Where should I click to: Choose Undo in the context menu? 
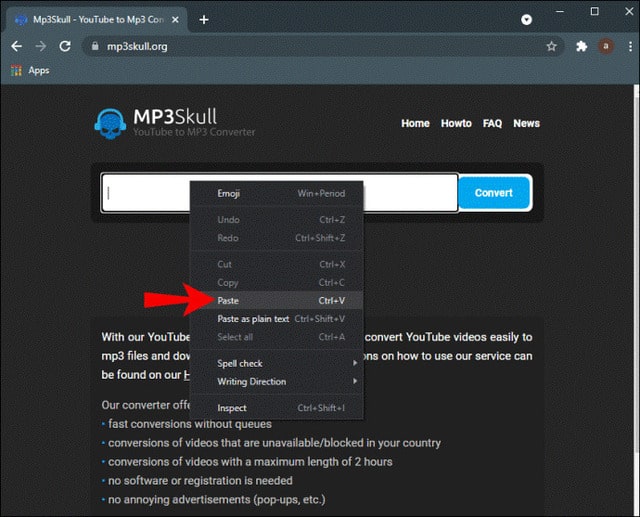pyautogui.click(x=277, y=220)
